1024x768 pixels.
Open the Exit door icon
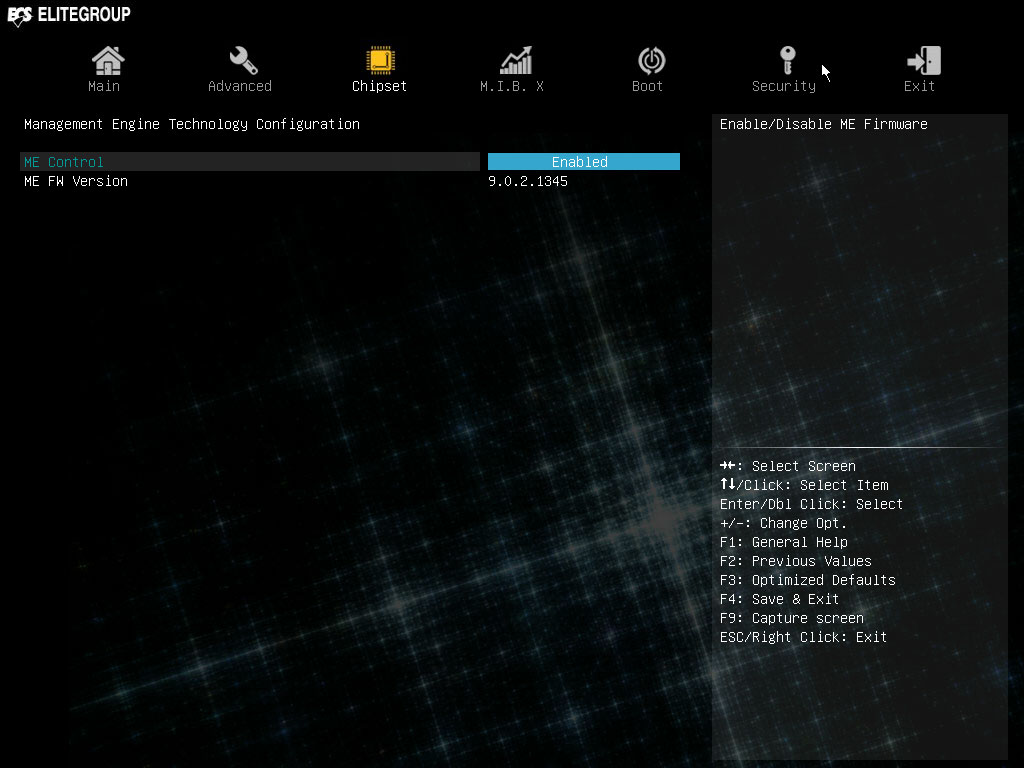click(x=923, y=61)
